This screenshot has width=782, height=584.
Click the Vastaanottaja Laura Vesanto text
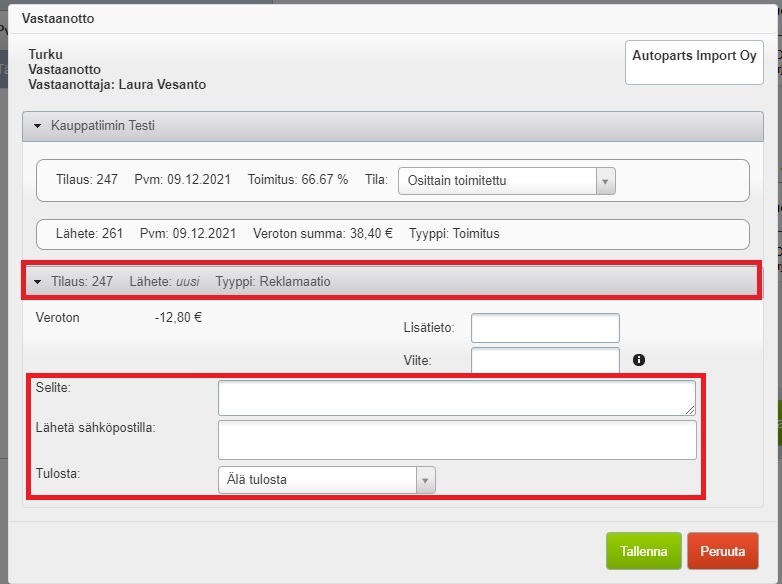click(117, 85)
